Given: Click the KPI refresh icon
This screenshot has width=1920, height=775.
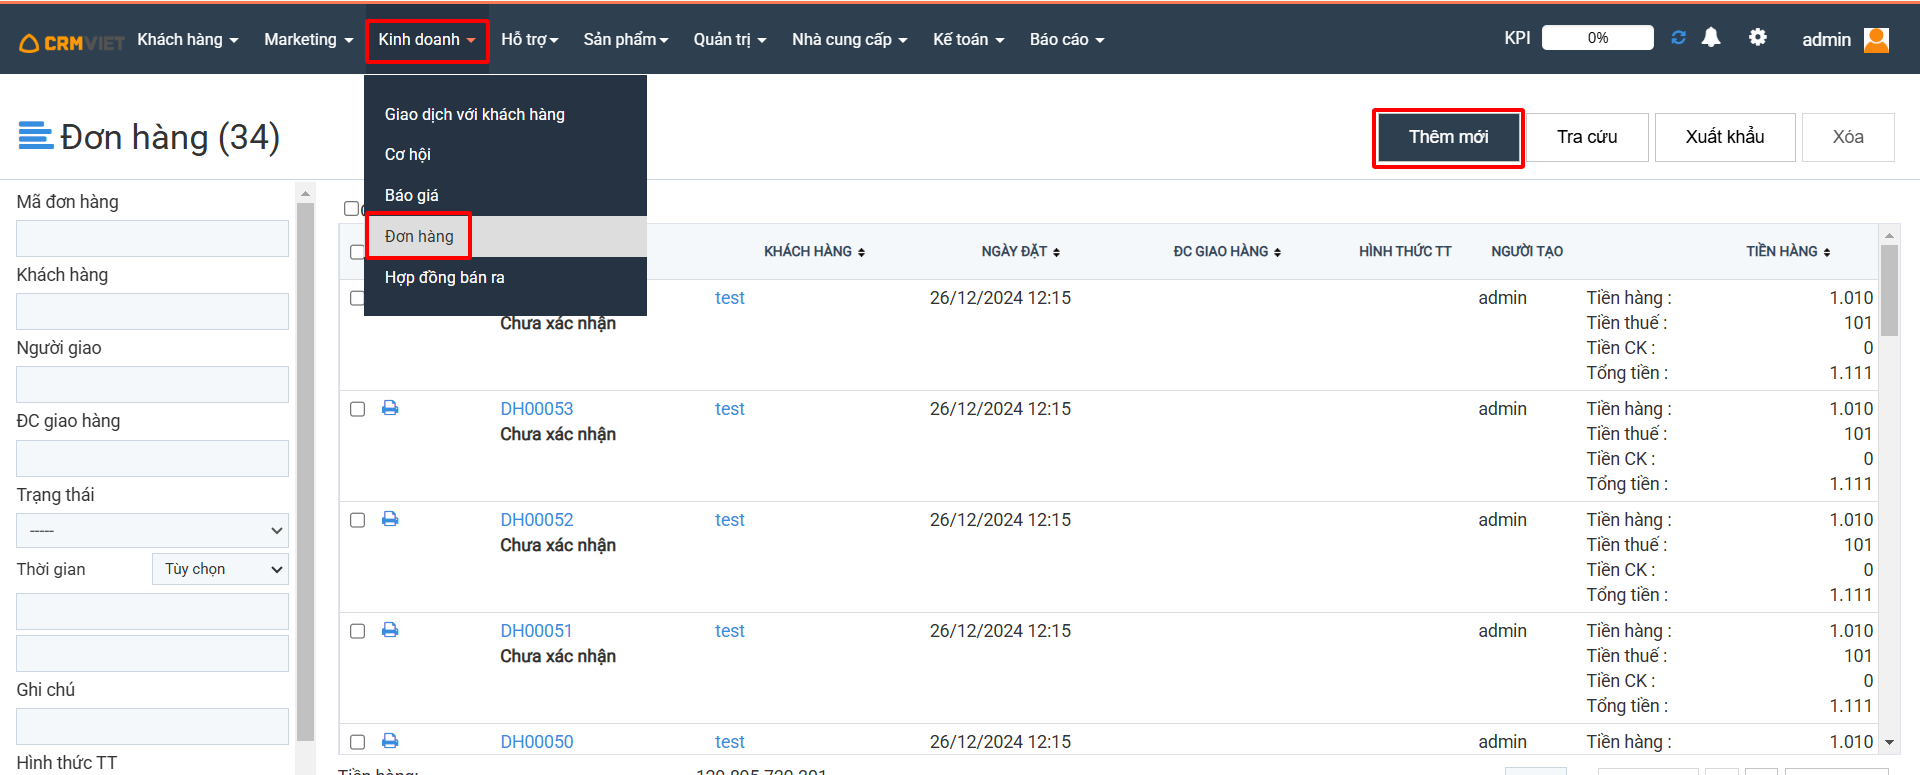Looking at the screenshot, I should point(1678,38).
